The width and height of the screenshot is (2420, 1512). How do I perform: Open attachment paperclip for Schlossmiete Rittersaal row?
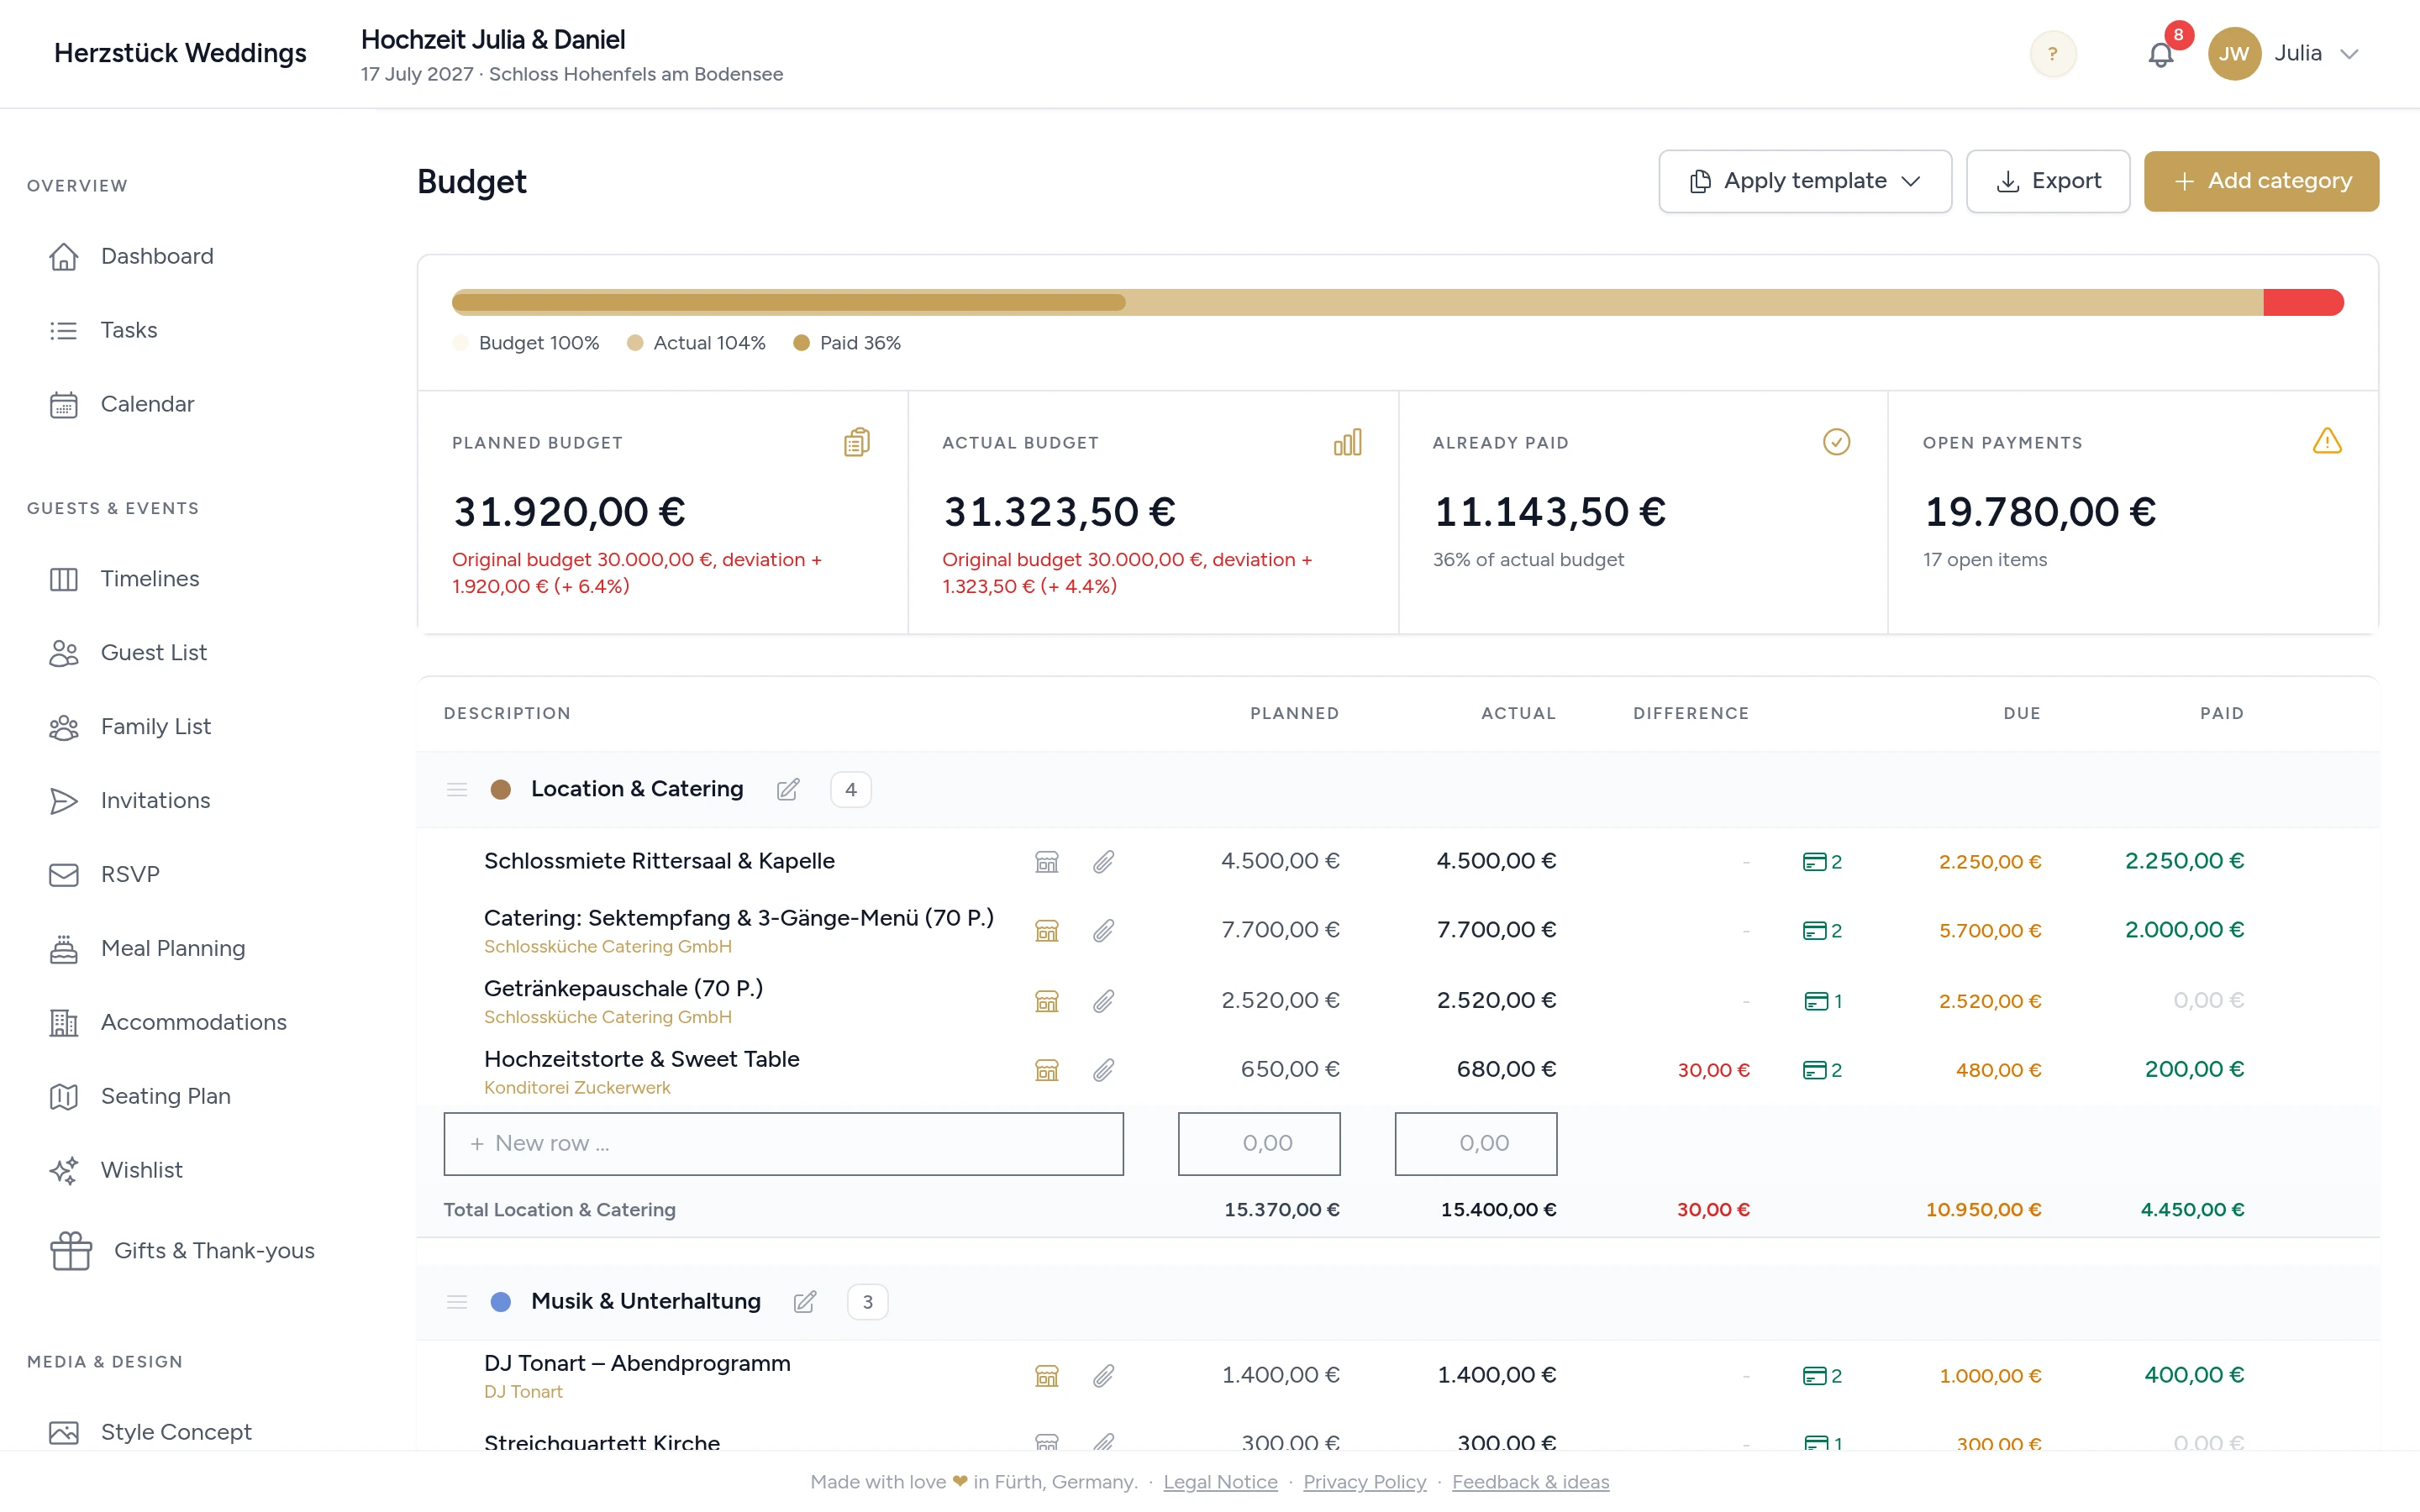tap(1103, 861)
